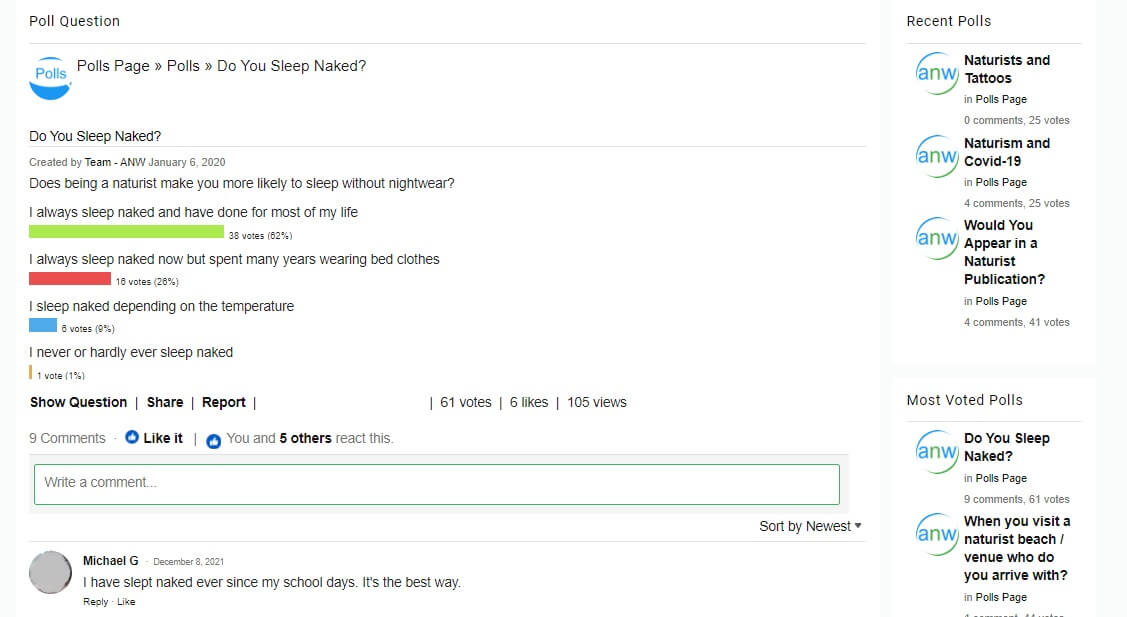The width and height of the screenshot is (1127, 617).
Task: Go to the Polls breadcrumb
Action: [x=183, y=66]
